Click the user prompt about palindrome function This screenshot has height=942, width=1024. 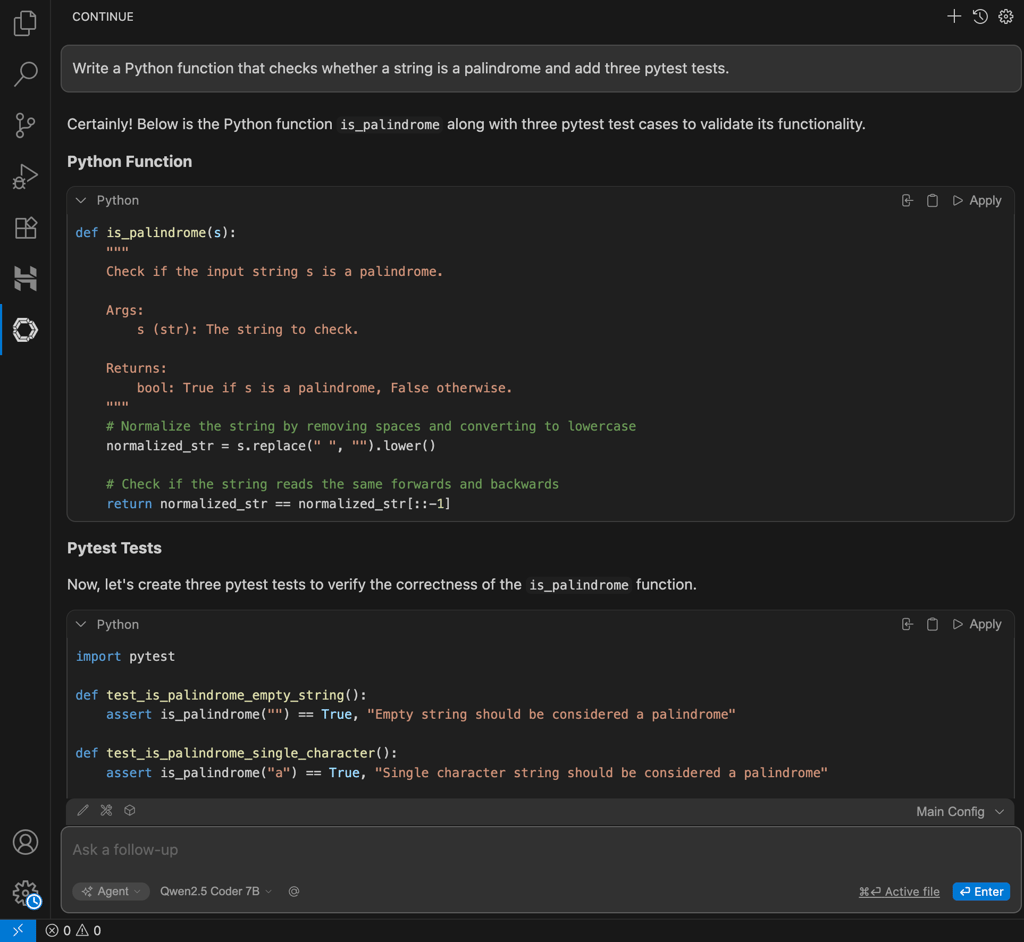point(541,69)
